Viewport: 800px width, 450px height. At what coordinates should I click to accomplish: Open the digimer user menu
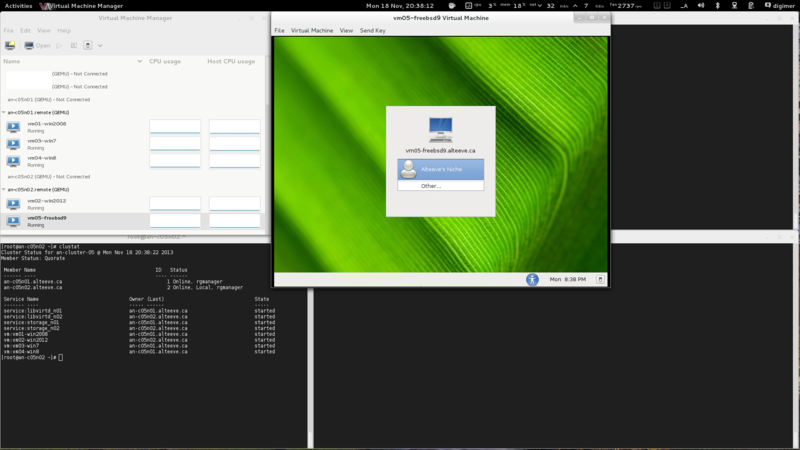click(x=780, y=6)
